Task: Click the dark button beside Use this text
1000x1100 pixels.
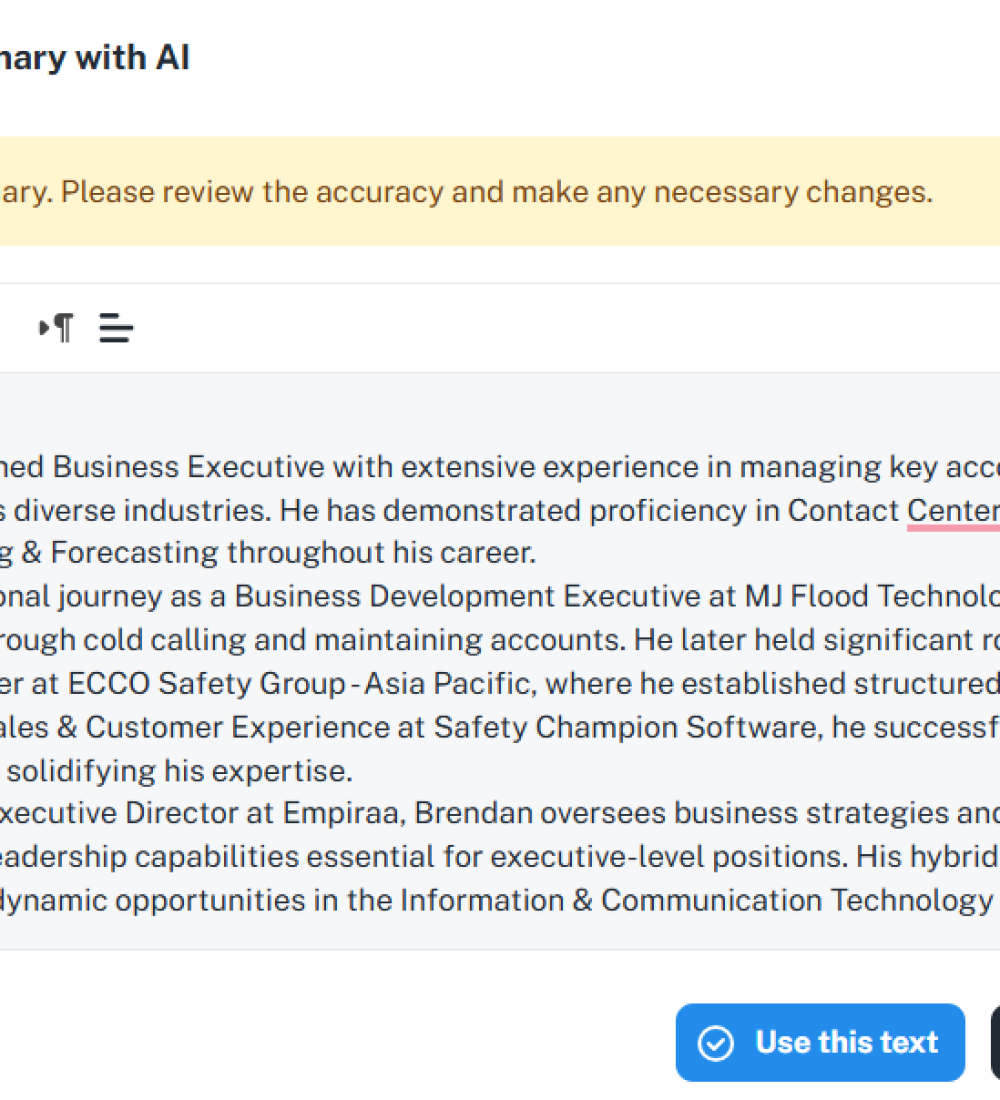Action: click(x=995, y=1043)
